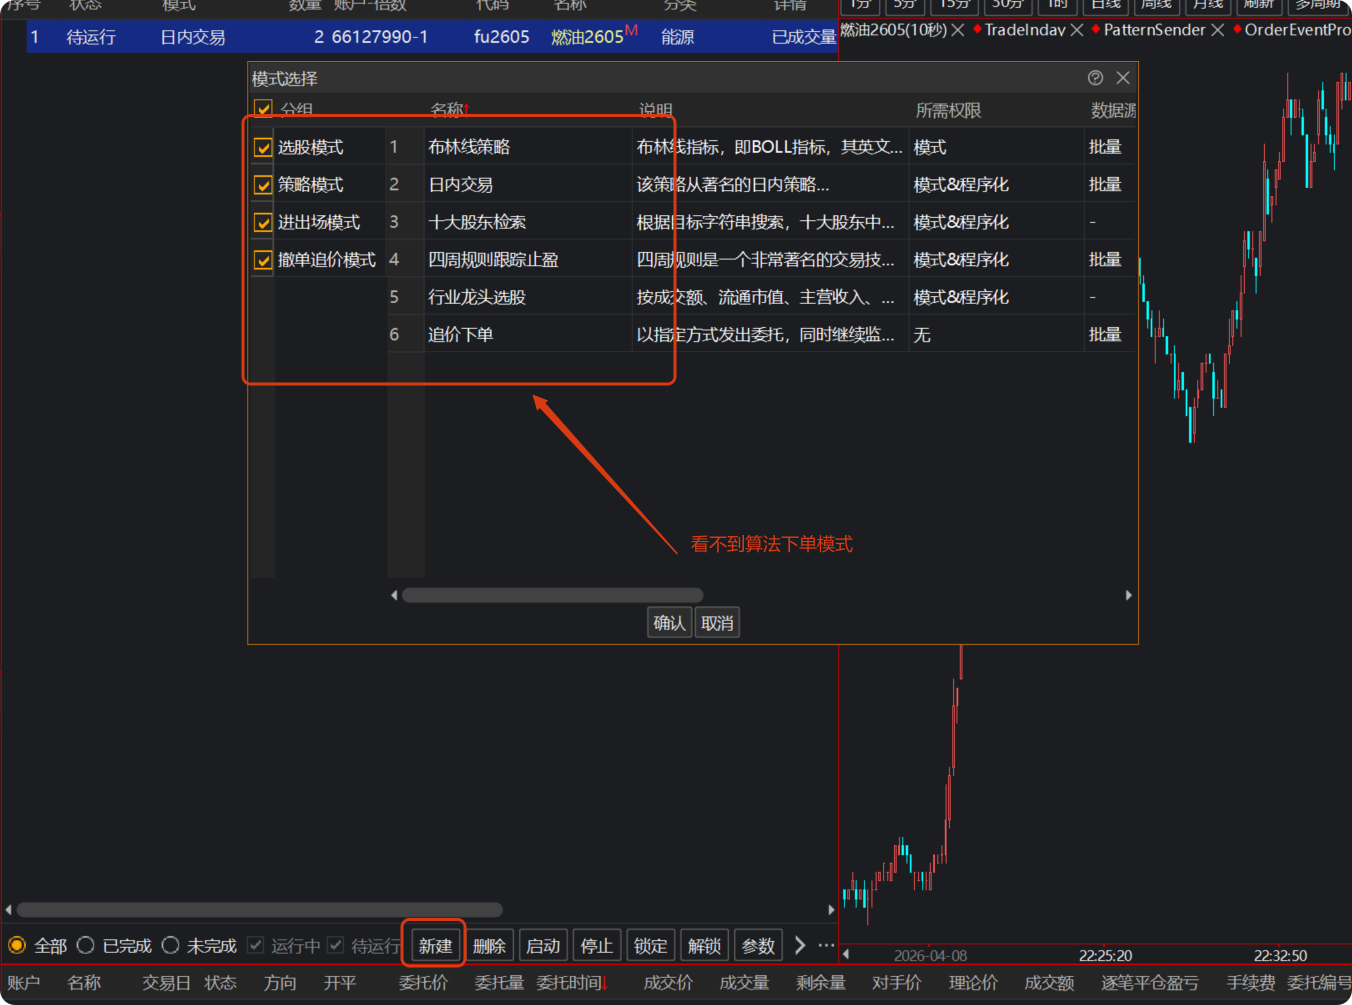Click the three-dots more options icon
This screenshot has width=1352, height=1005.
(826, 945)
